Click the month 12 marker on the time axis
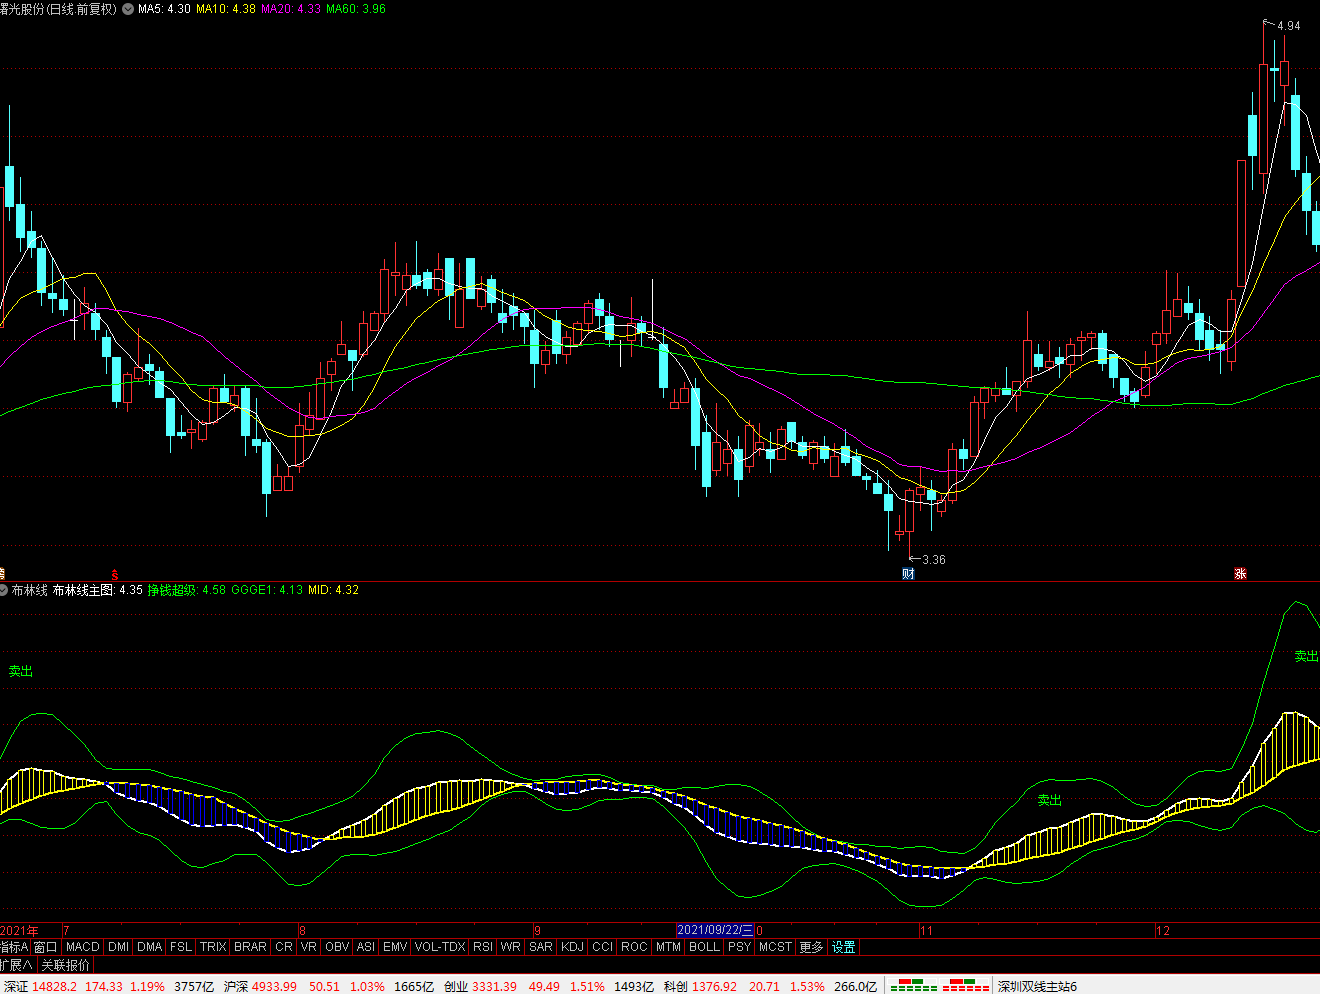 [x=1163, y=930]
